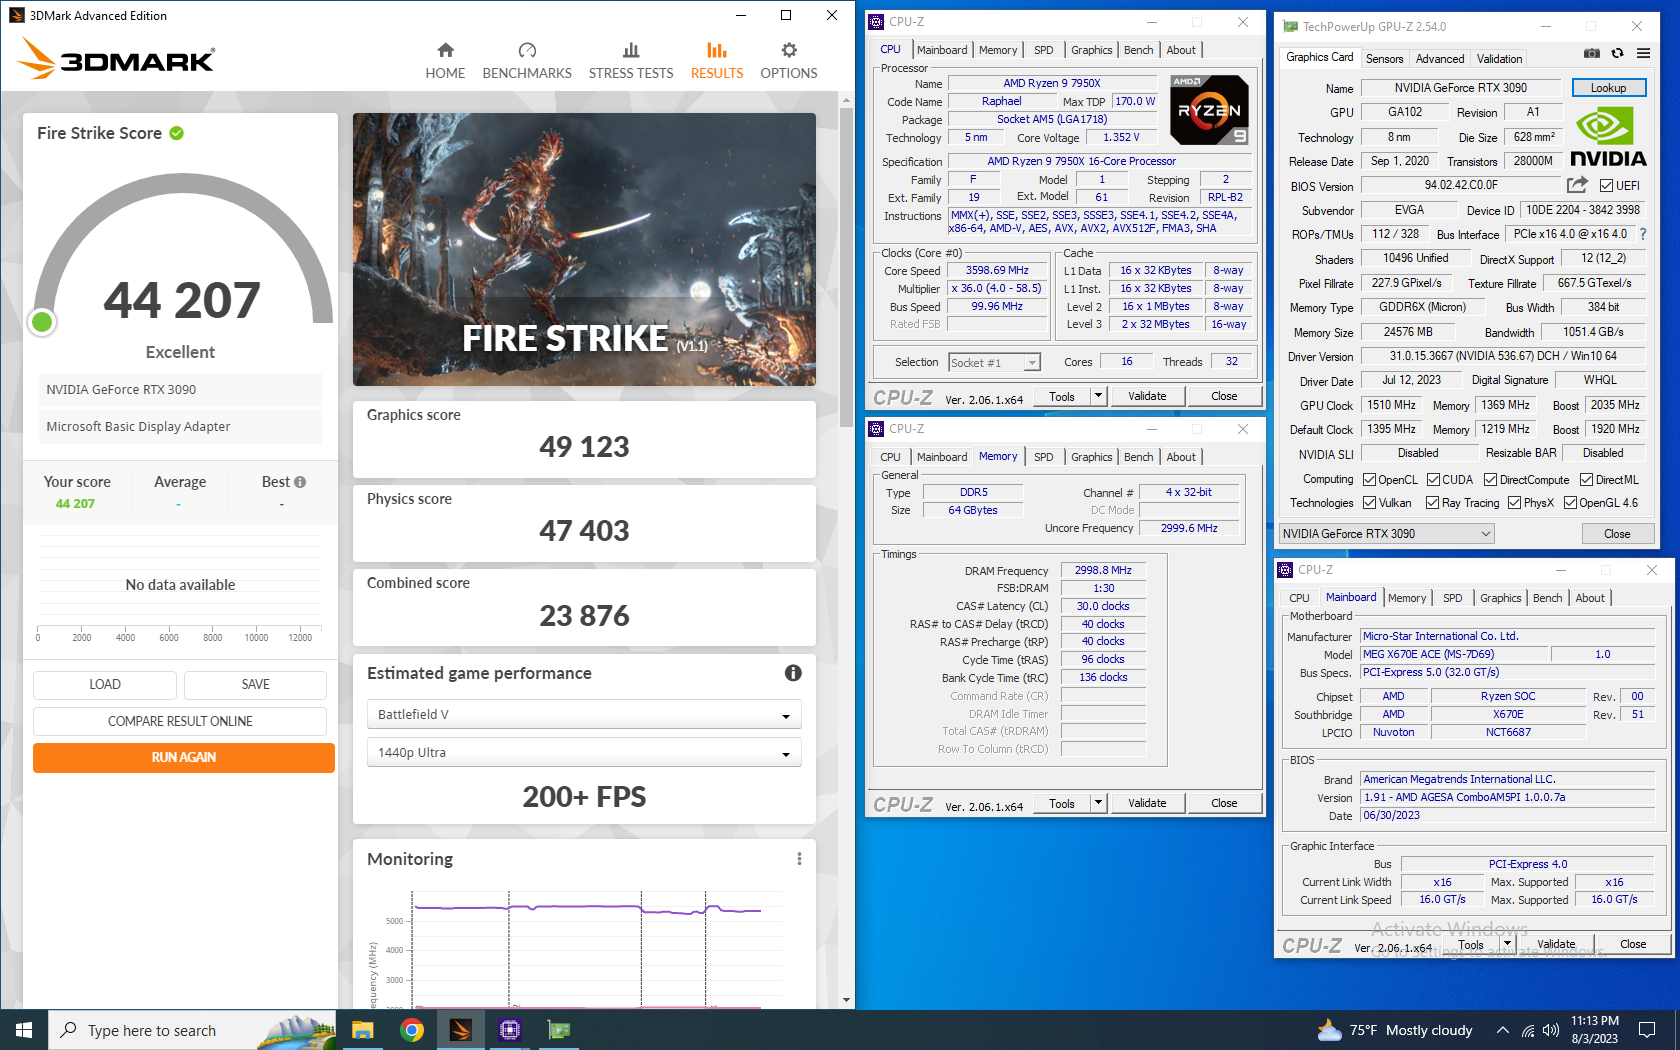1680x1050 pixels.
Task: Toggle the OpenGL 4.6 checkbox
Action: click(x=1571, y=503)
